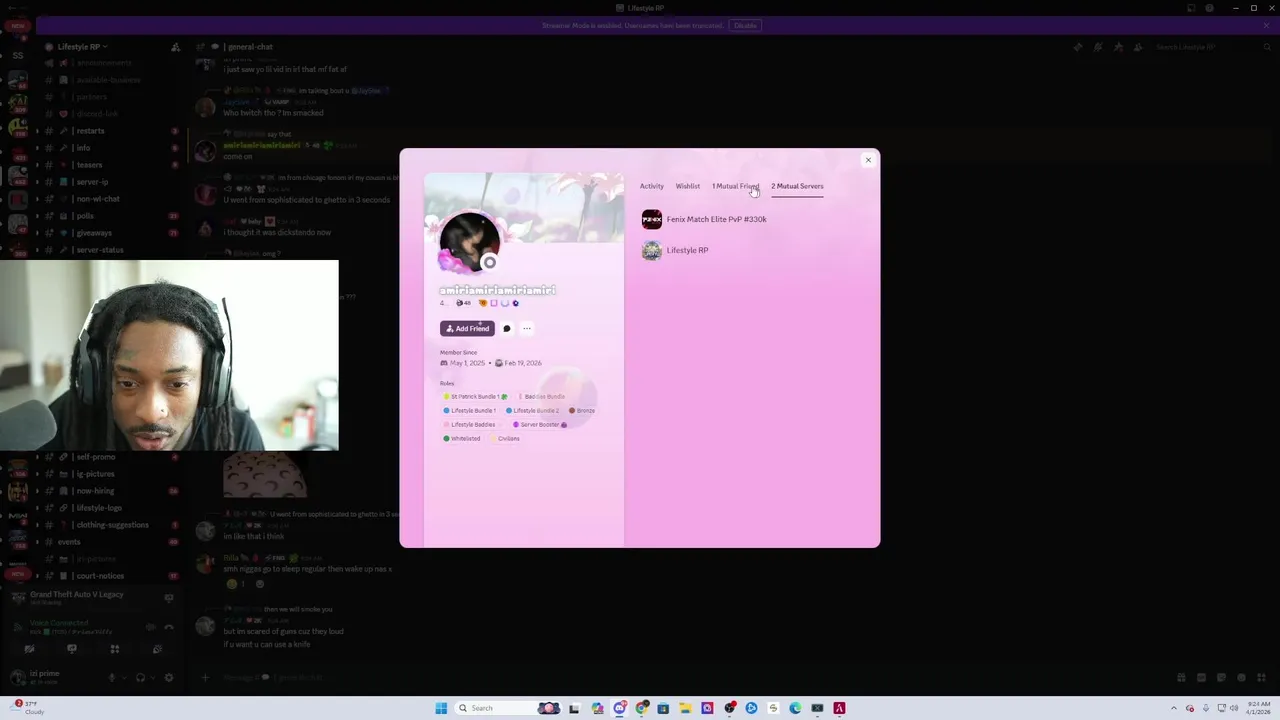The width and height of the screenshot is (1280, 720).
Task: Open the ig-pictures channel
Action: click(95, 474)
